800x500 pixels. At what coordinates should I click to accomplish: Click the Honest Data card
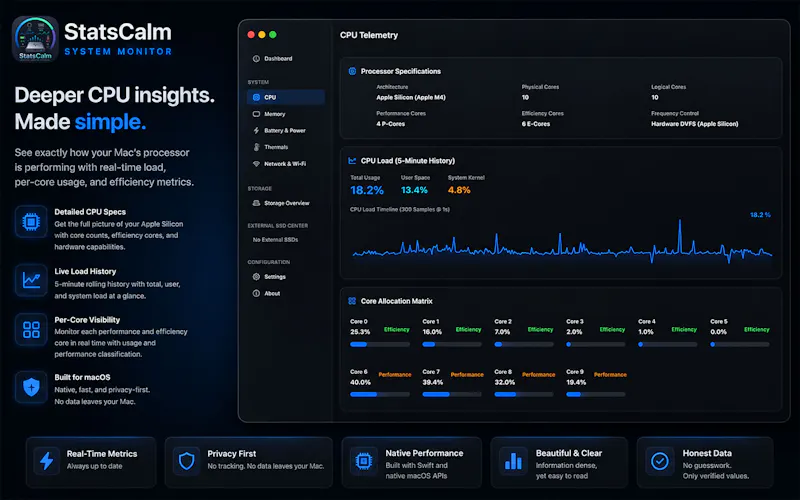tap(705, 462)
